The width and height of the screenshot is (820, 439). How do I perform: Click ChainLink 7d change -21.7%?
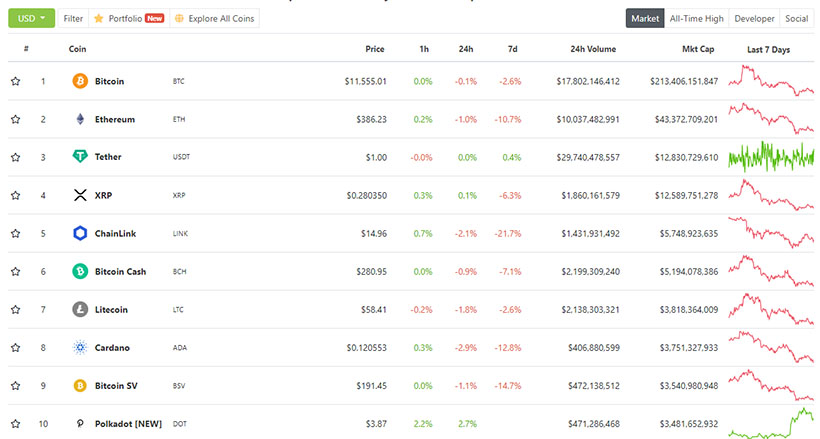508,233
